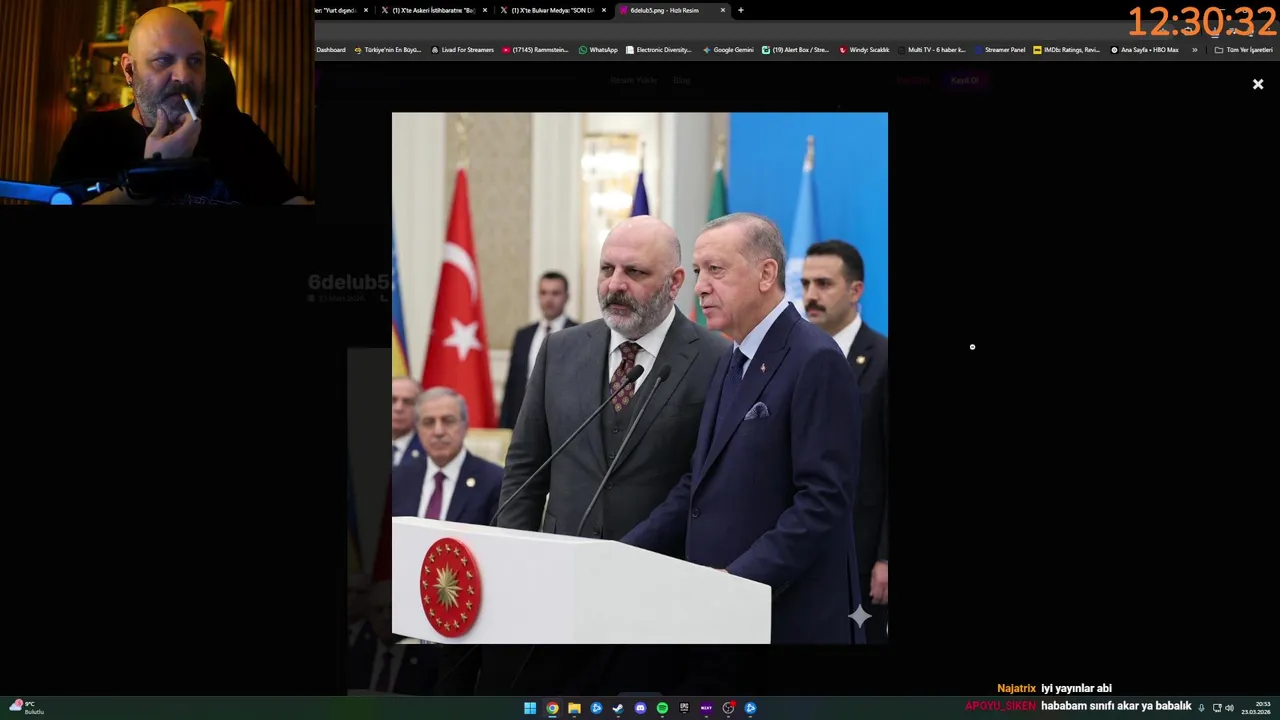This screenshot has height=720, width=1280.
Task: Open the (19) Alert Box / Stre... bookmark
Action: (796, 50)
